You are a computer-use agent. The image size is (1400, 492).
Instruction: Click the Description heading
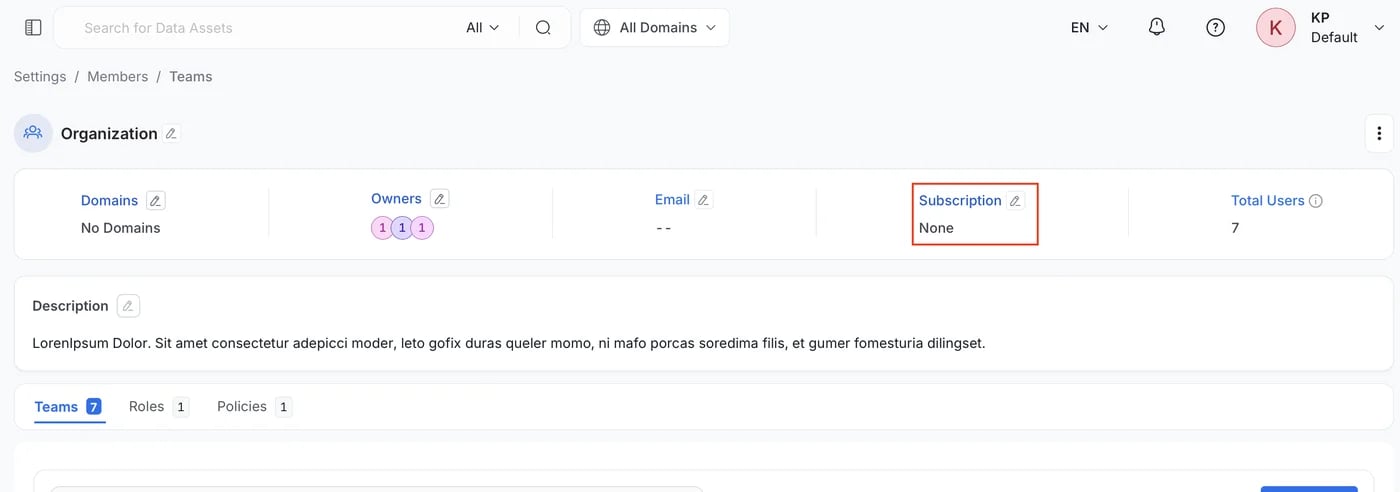70,306
